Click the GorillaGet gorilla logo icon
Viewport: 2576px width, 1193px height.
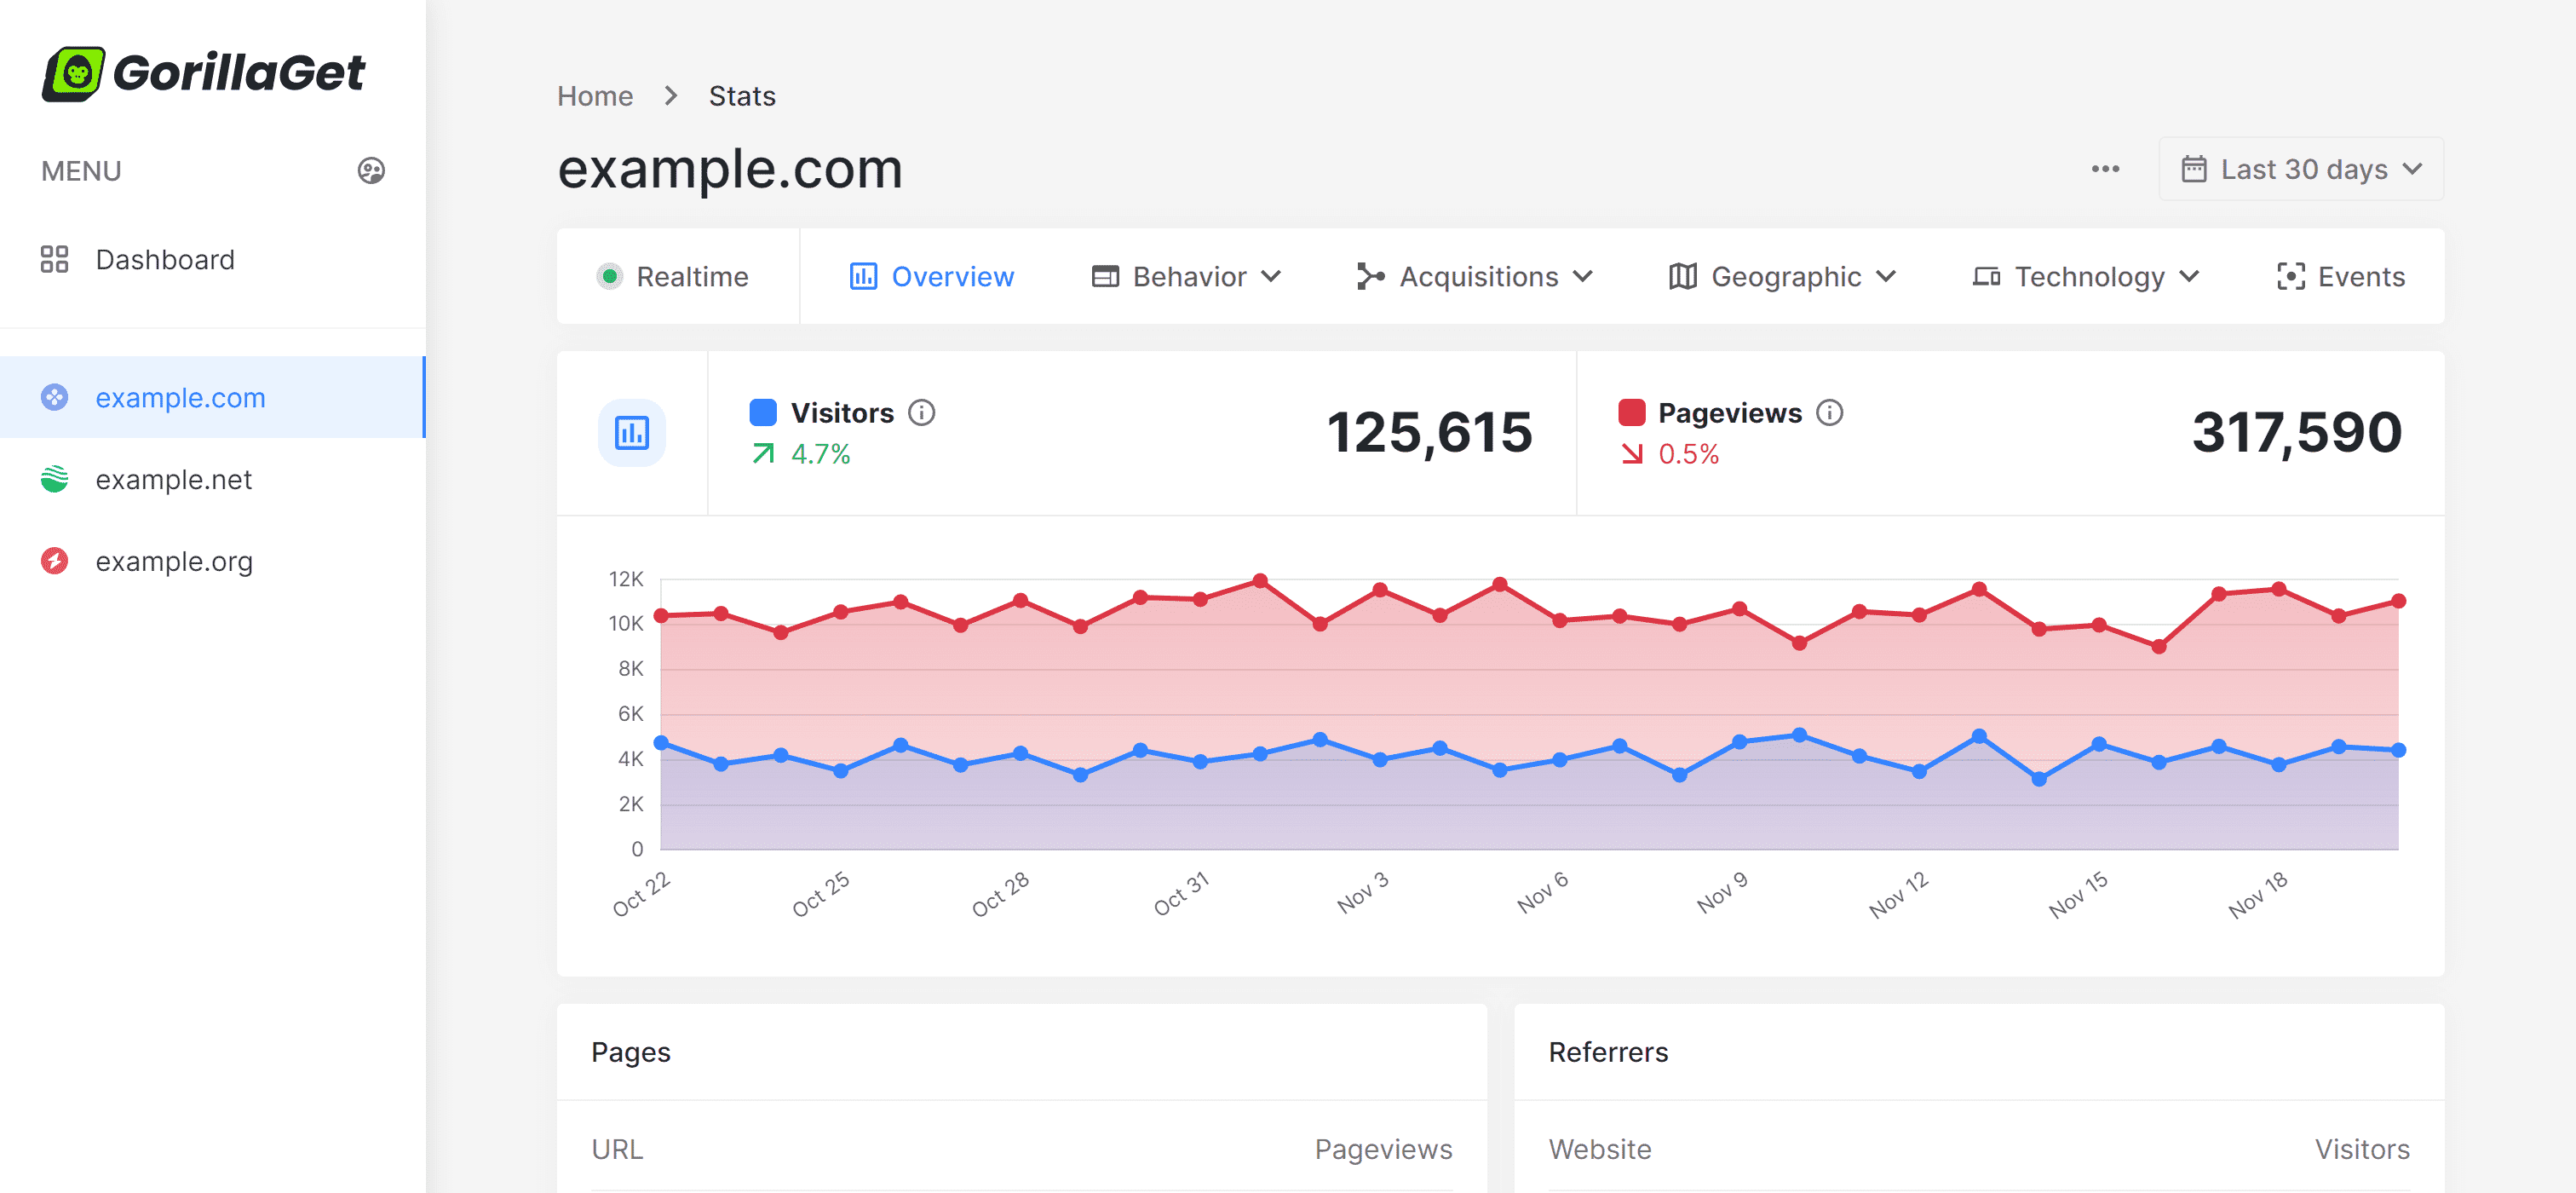point(73,73)
